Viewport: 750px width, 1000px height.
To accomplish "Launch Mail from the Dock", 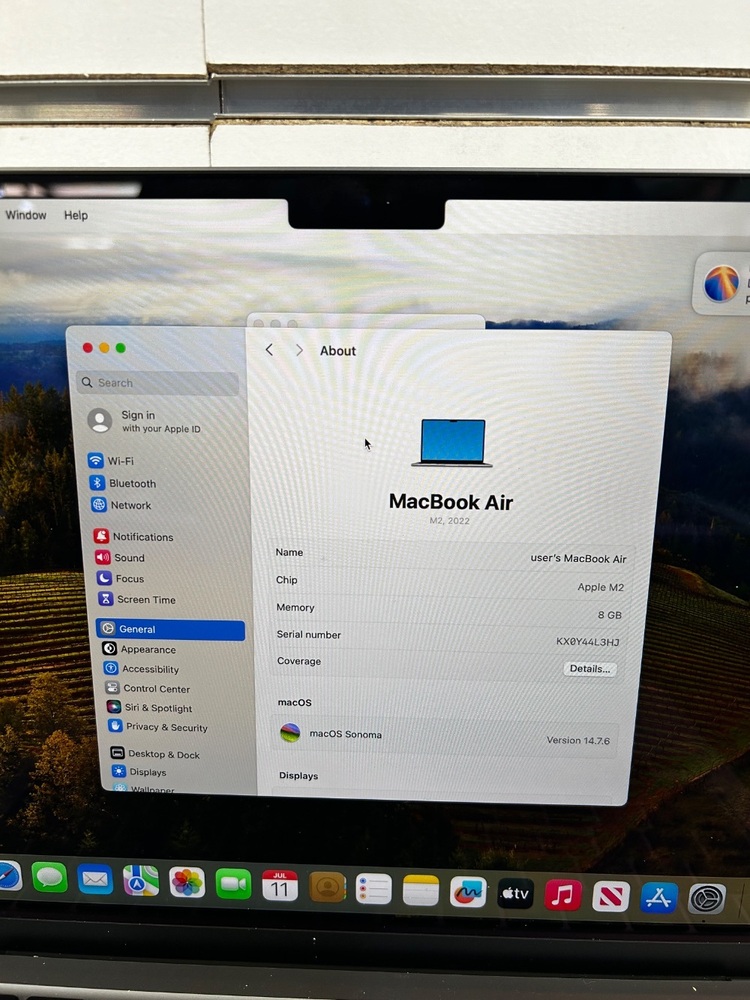I will (95, 880).
